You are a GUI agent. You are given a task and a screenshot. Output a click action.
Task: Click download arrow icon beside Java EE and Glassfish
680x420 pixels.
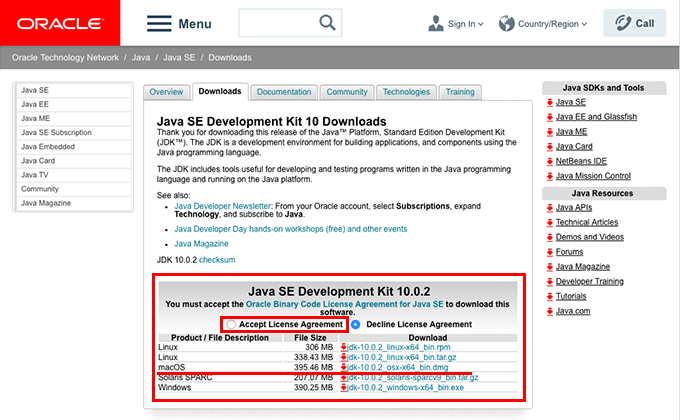pos(550,117)
